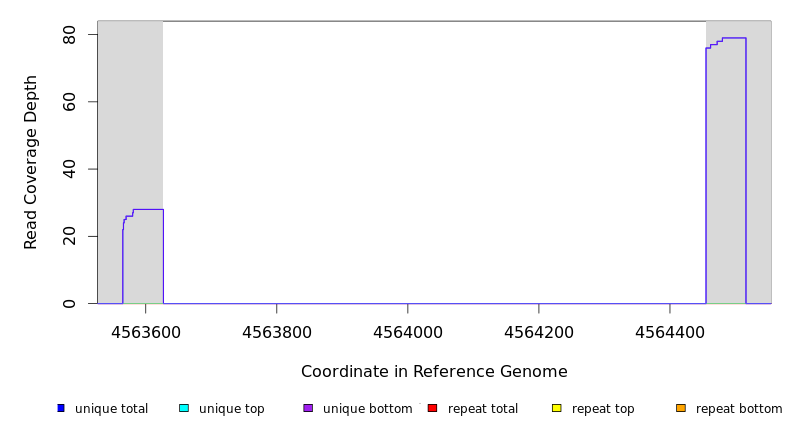
Task: Click the cyan 'unique top' legend swatch
Action: point(183,408)
